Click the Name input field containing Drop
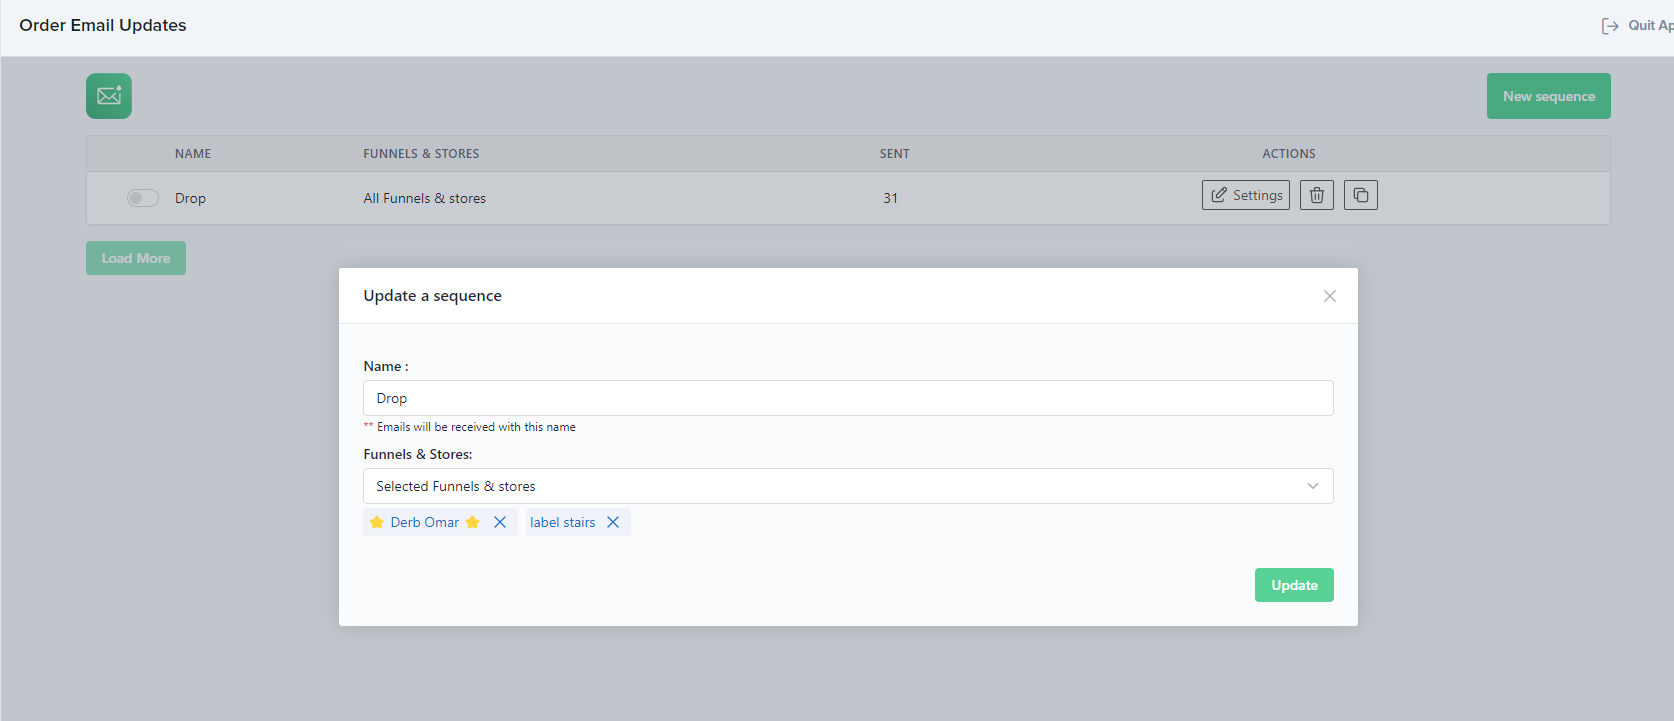1674x721 pixels. tap(848, 398)
